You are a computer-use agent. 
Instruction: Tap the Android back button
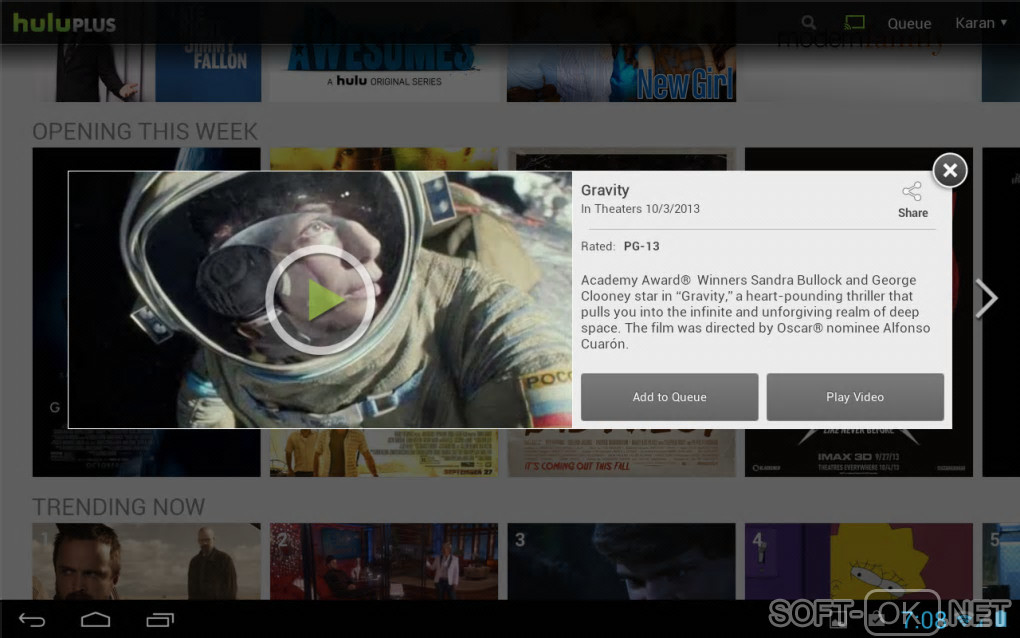point(31,620)
